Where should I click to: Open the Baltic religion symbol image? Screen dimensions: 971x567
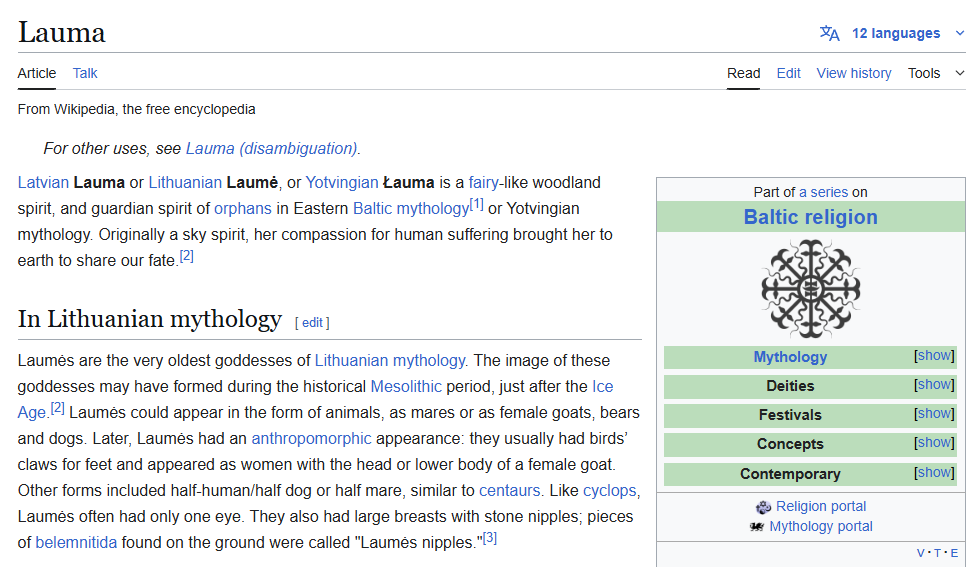click(811, 288)
